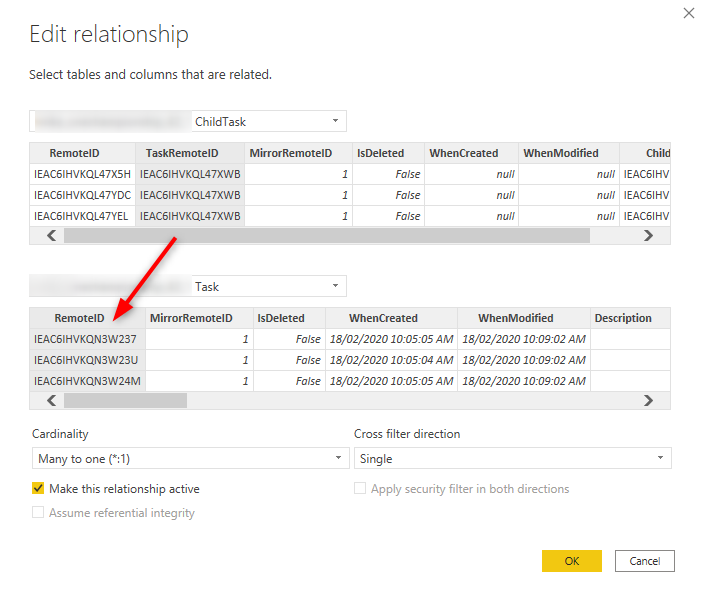Select RemoteID column header in ChildTask table
The width and height of the screenshot is (705, 601).
pos(82,153)
